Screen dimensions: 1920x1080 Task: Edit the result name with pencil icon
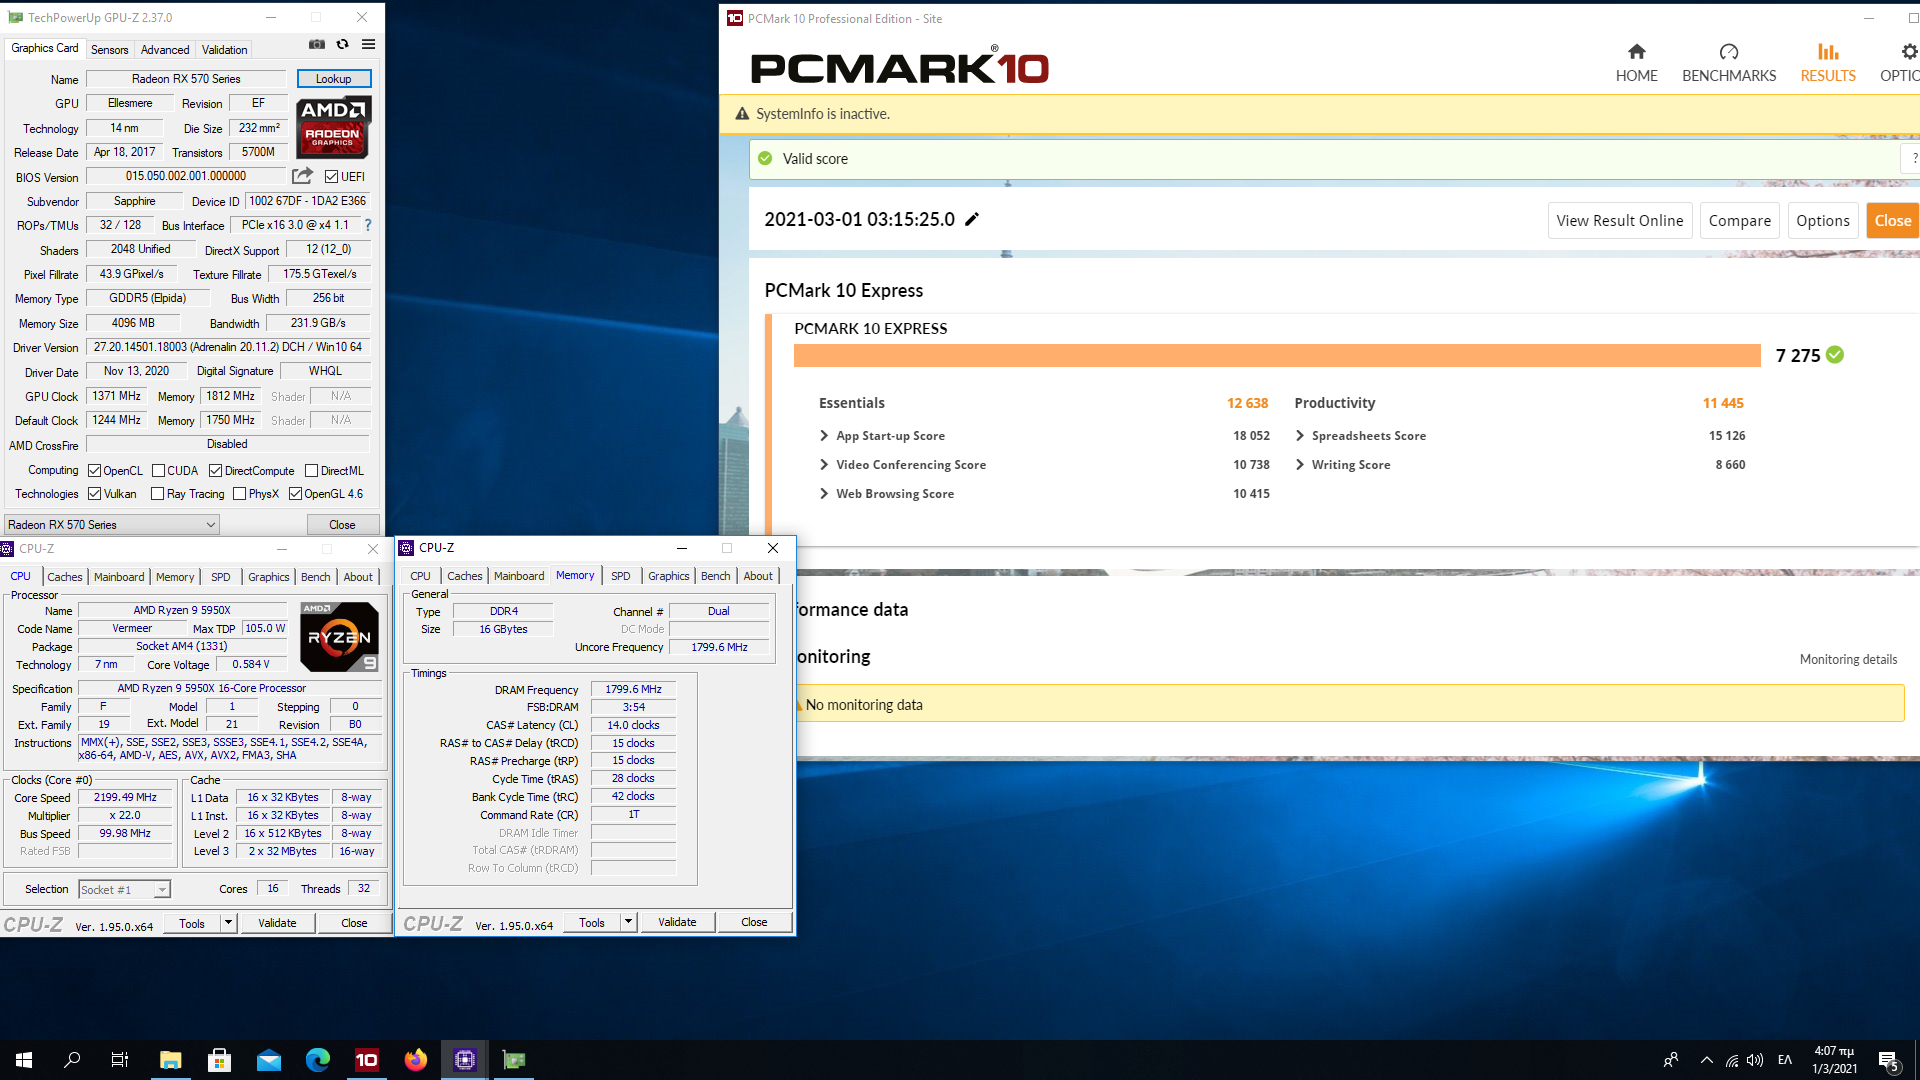pos(972,219)
